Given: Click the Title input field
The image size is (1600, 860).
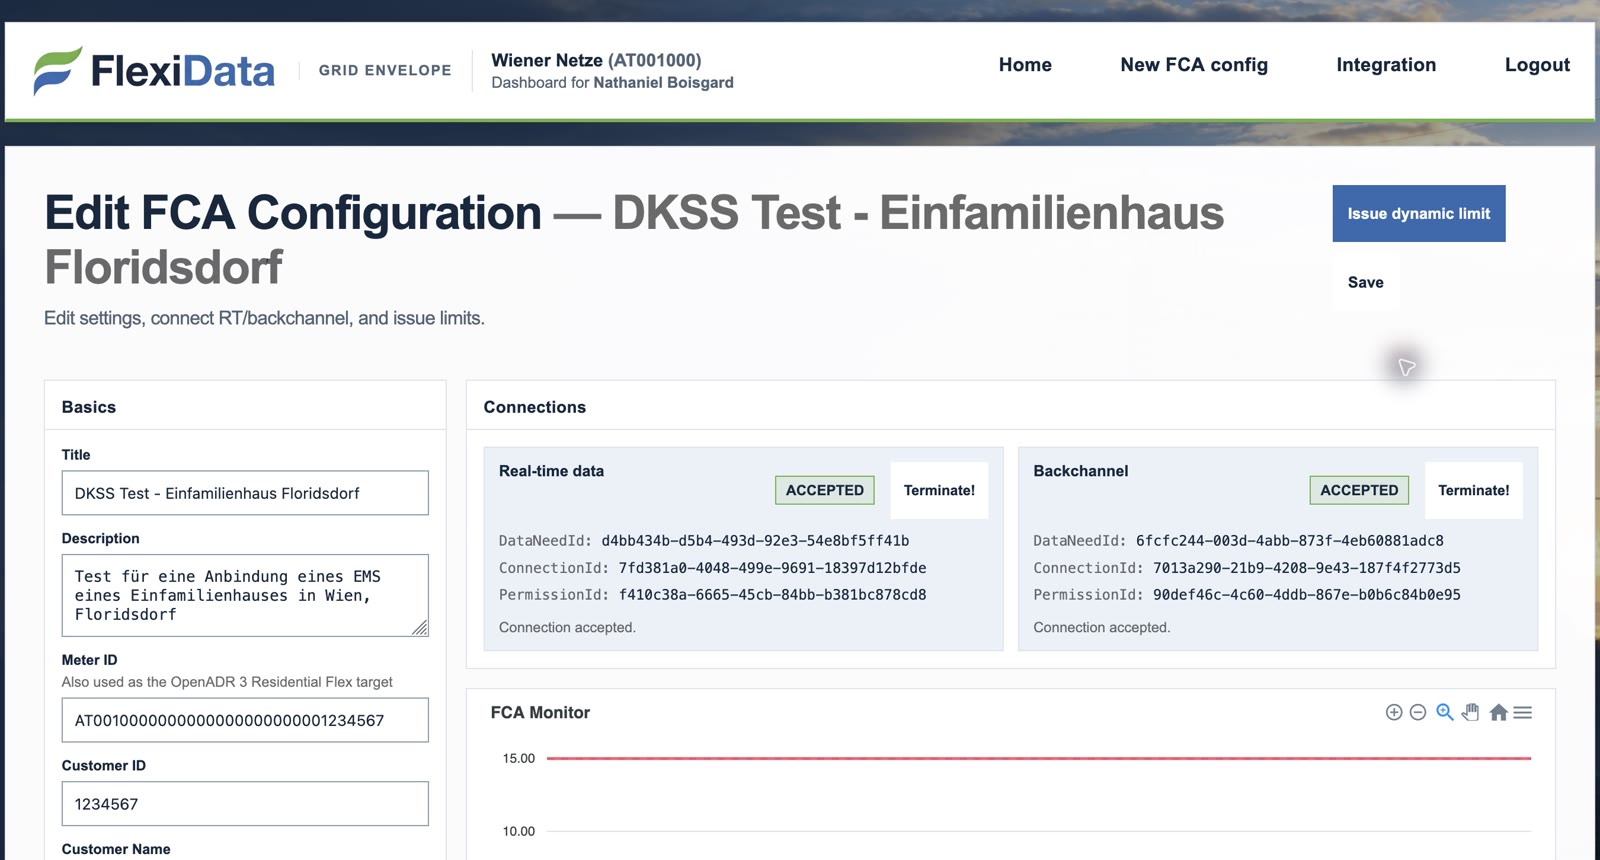Looking at the screenshot, I should pyautogui.click(x=245, y=493).
